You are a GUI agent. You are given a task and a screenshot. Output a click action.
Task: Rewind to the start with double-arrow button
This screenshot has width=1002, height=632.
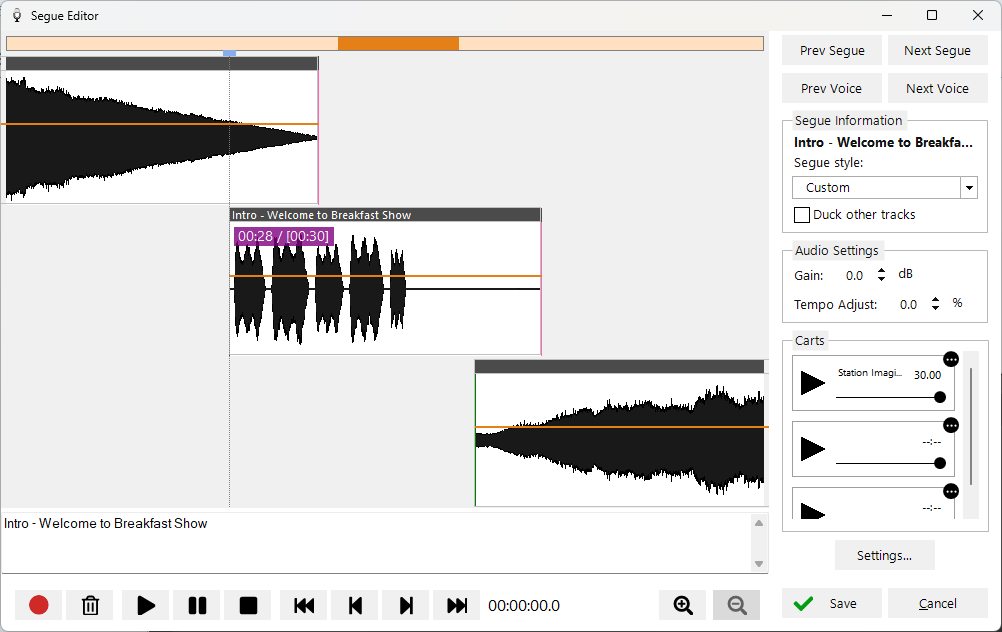[304, 605]
